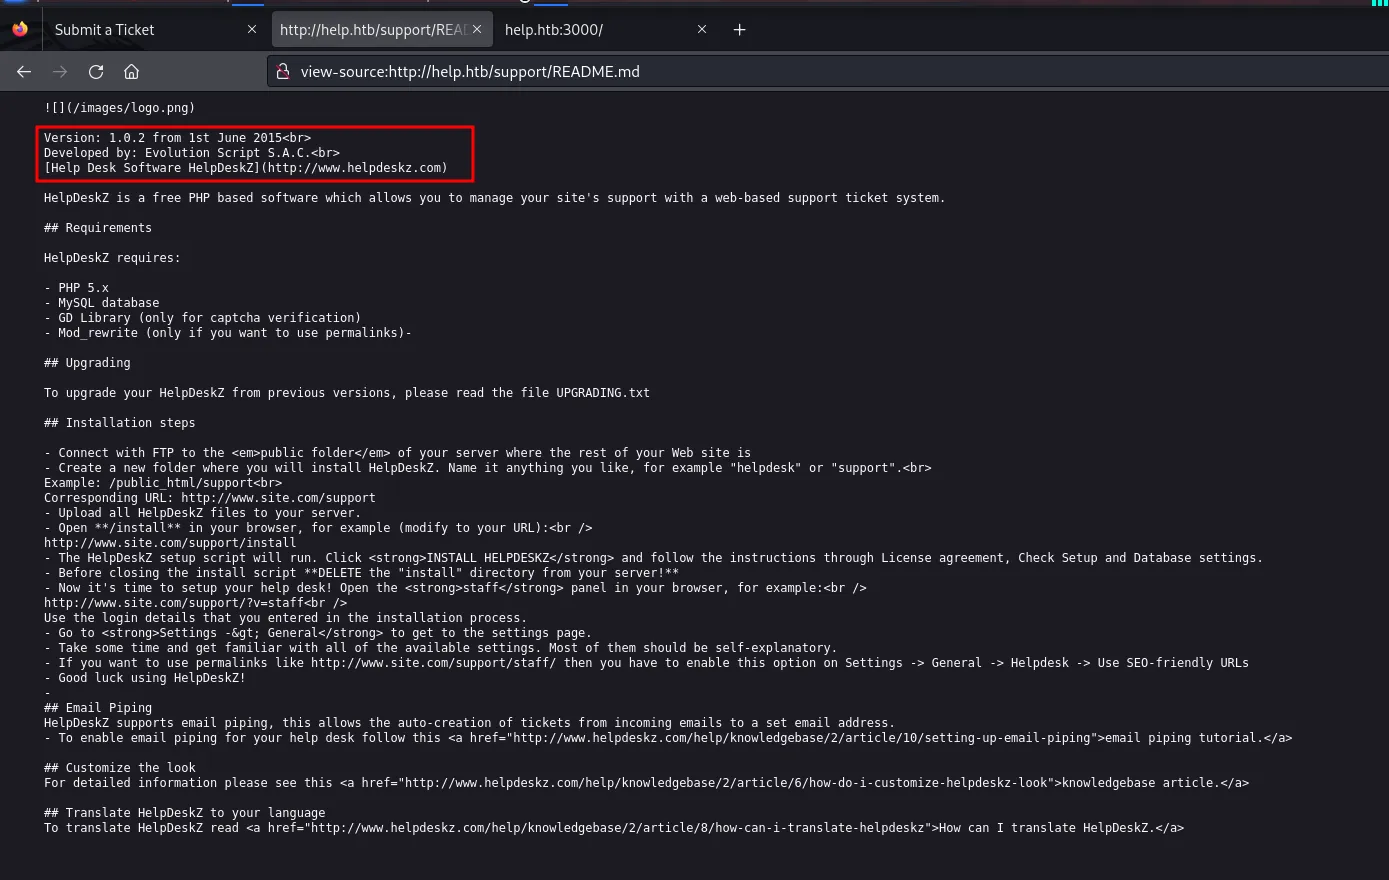Click the Use the login details line

click(x=285, y=618)
